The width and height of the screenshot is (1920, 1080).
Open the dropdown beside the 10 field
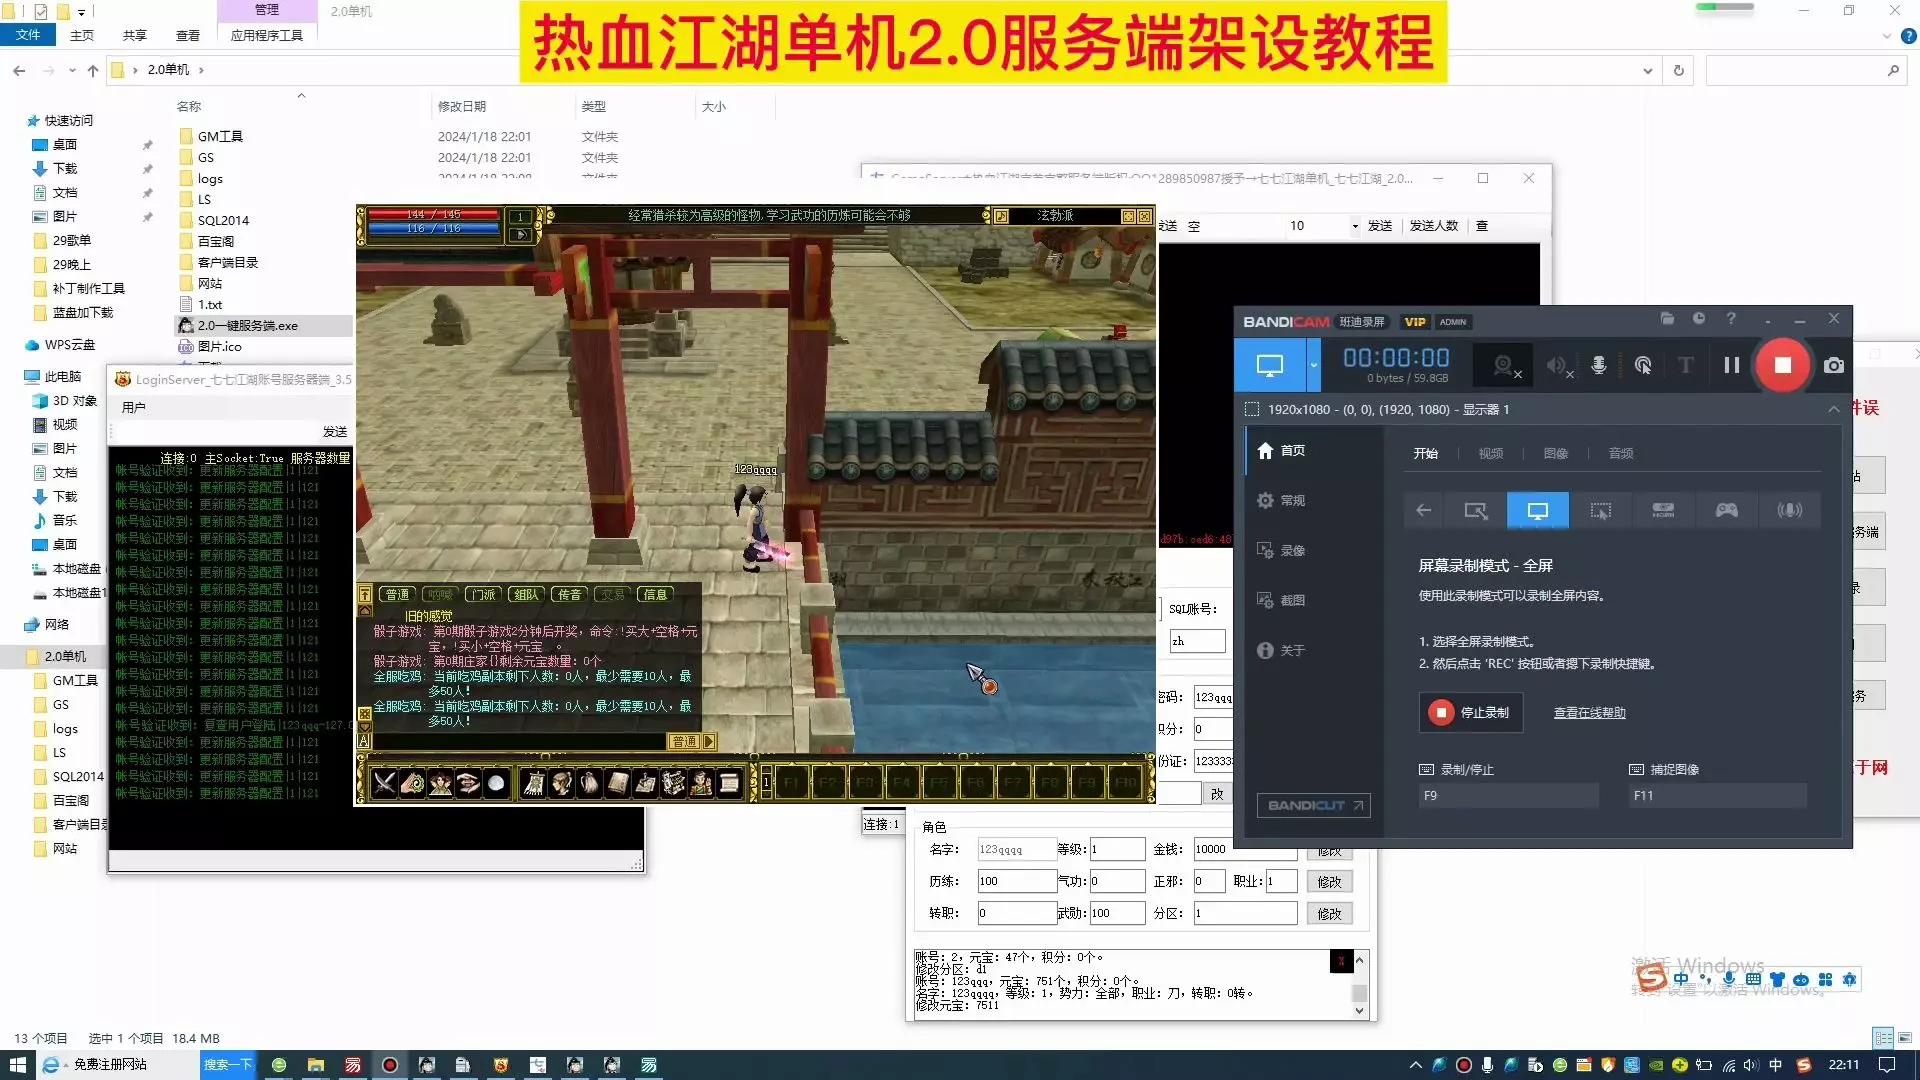click(x=1355, y=226)
